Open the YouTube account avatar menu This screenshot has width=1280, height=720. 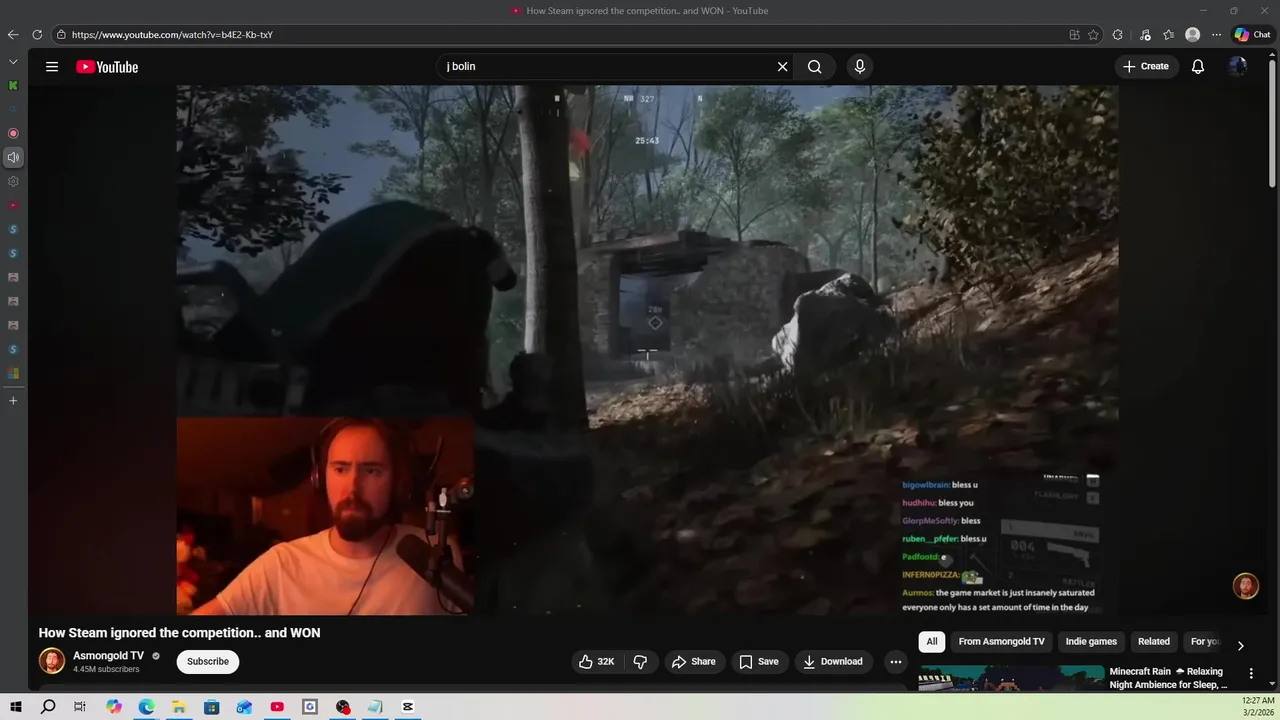[1238, 67]
